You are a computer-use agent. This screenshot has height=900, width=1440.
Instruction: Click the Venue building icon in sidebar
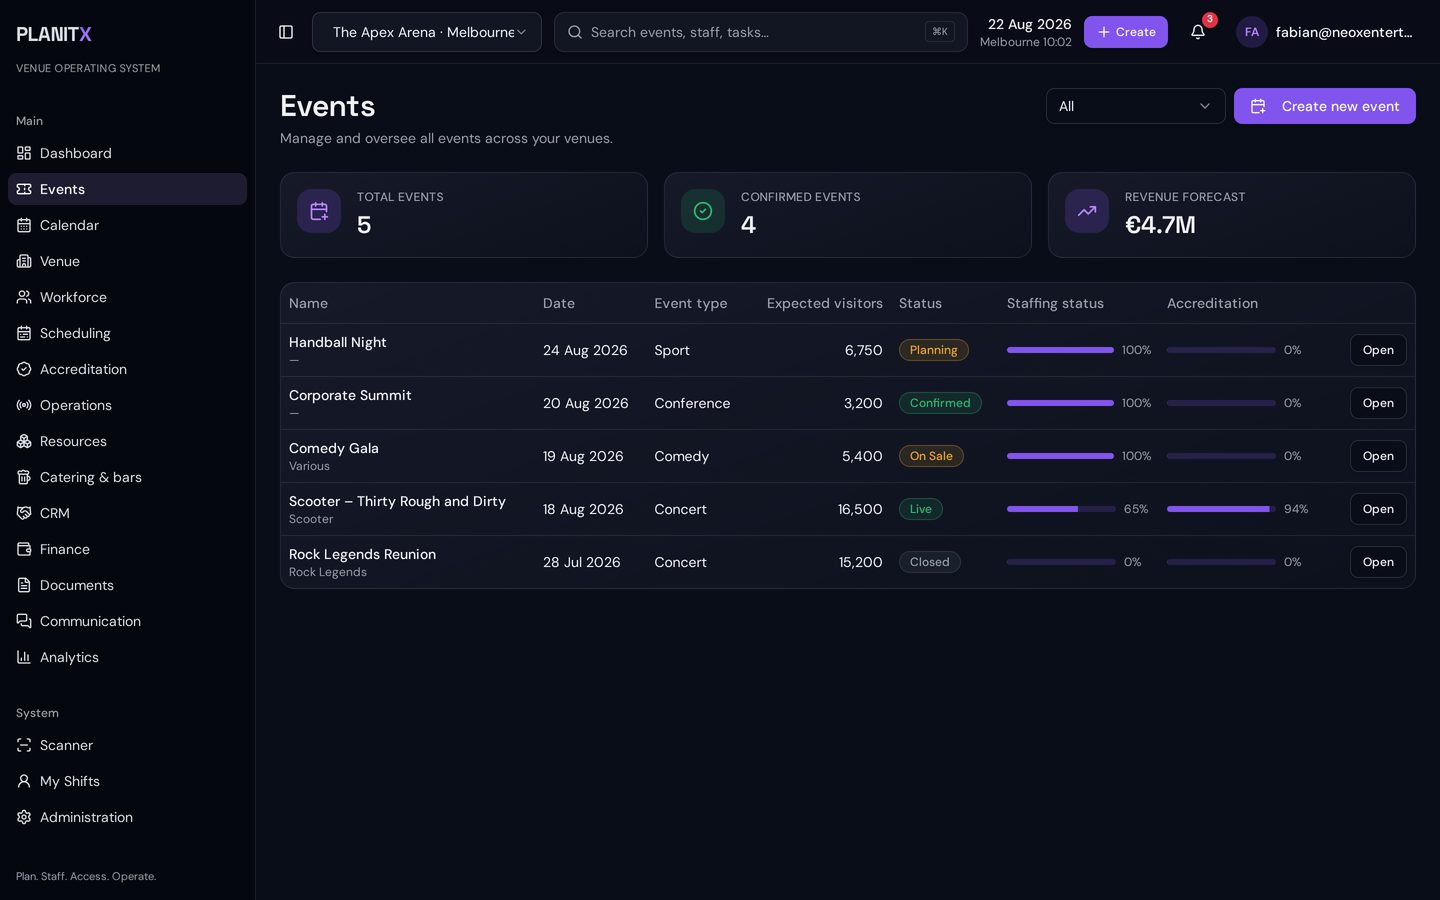(24, 261)
